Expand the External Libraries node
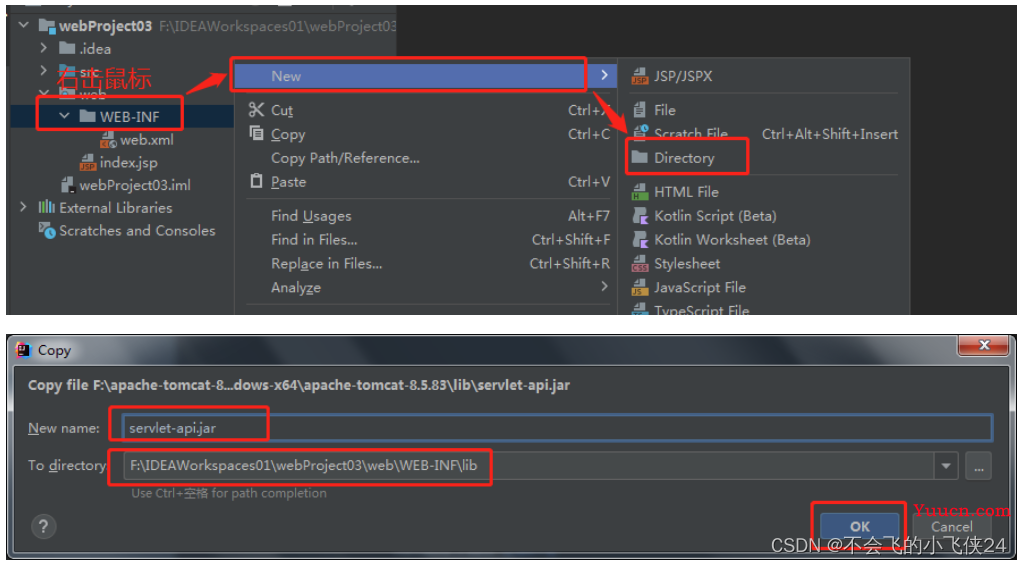The image size is (1023, 565). 23,207
